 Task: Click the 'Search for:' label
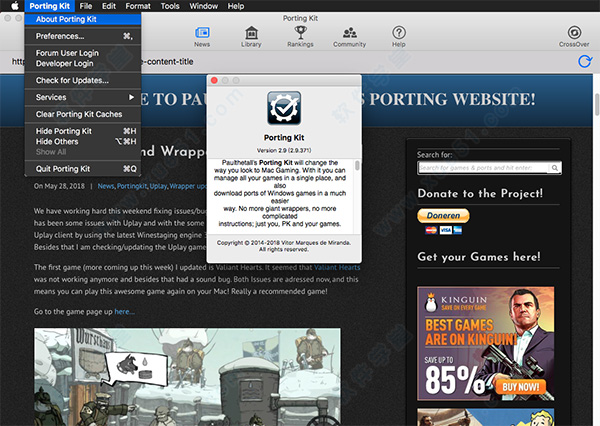tap(434, 155)
